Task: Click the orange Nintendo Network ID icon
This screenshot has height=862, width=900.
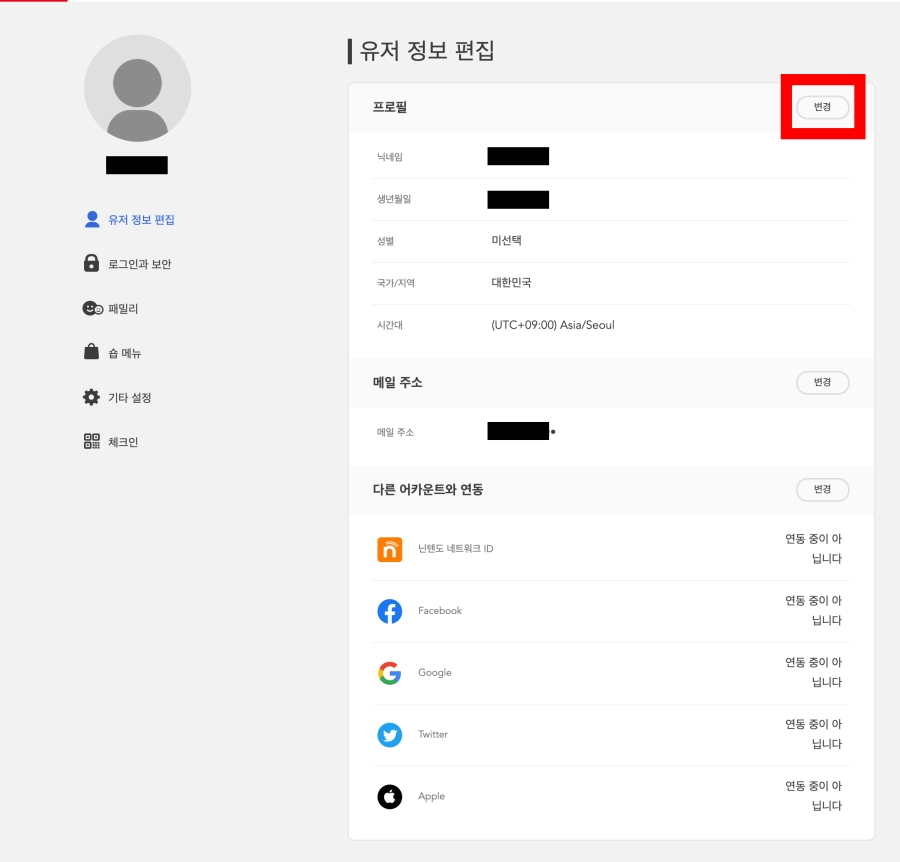Action: tap(389, 549)
